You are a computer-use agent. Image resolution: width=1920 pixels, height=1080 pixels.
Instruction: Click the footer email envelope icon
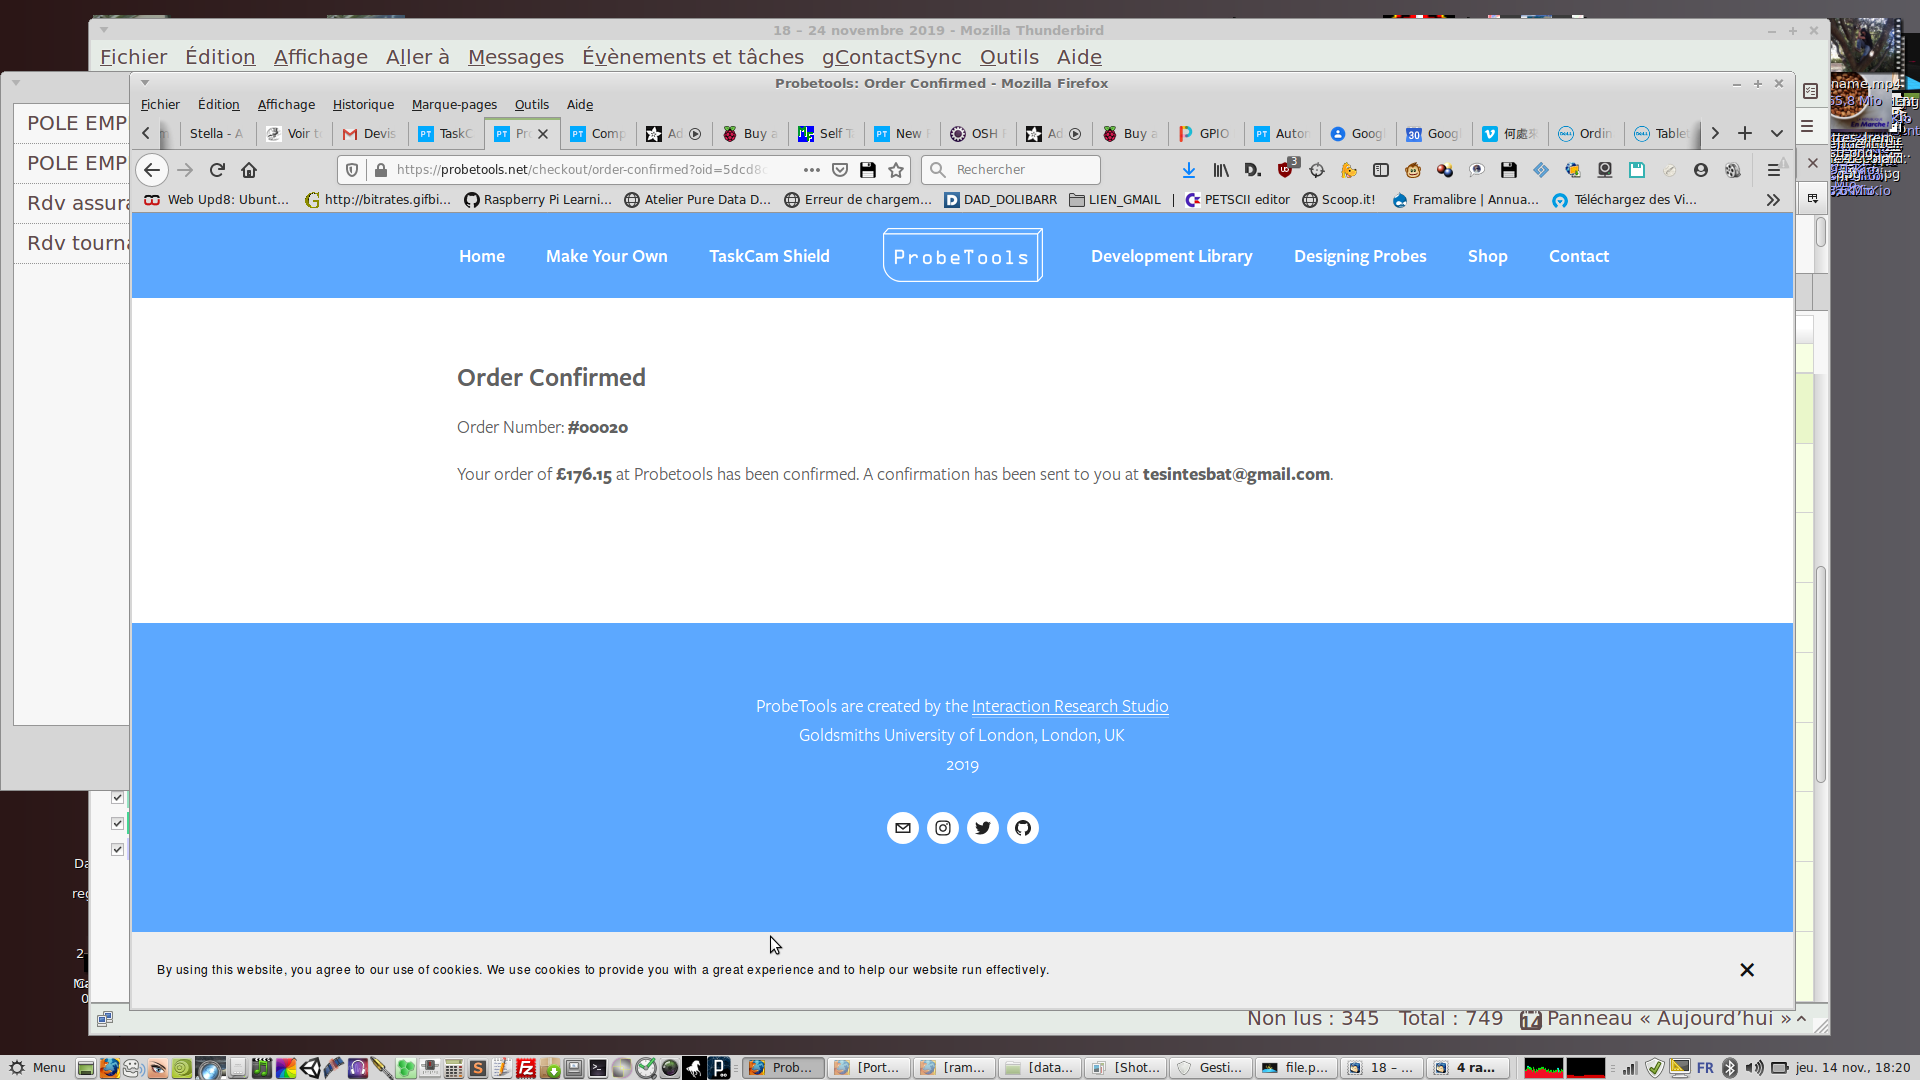click(902, 828)
